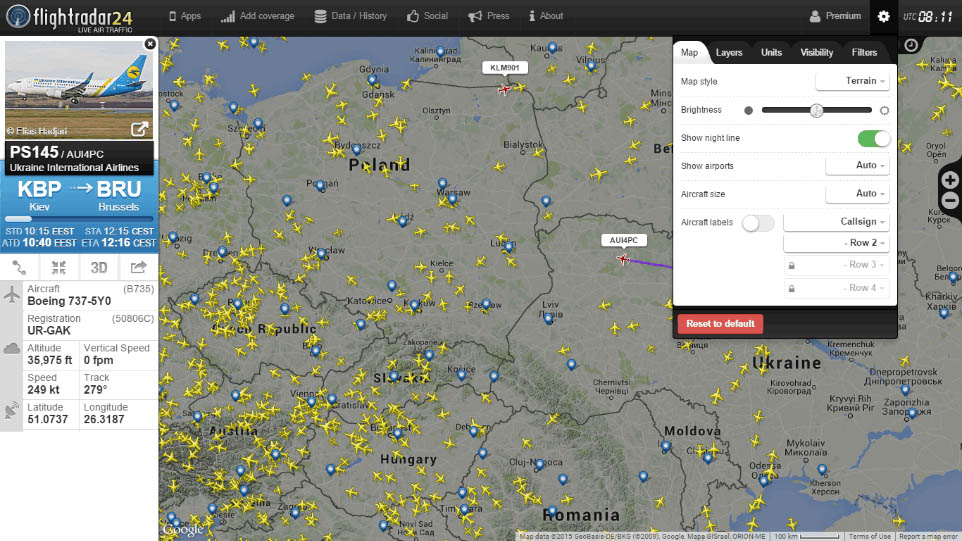Open the Show airports Auto dropdown
Screen dimensions: 962x541
point(857,166)
